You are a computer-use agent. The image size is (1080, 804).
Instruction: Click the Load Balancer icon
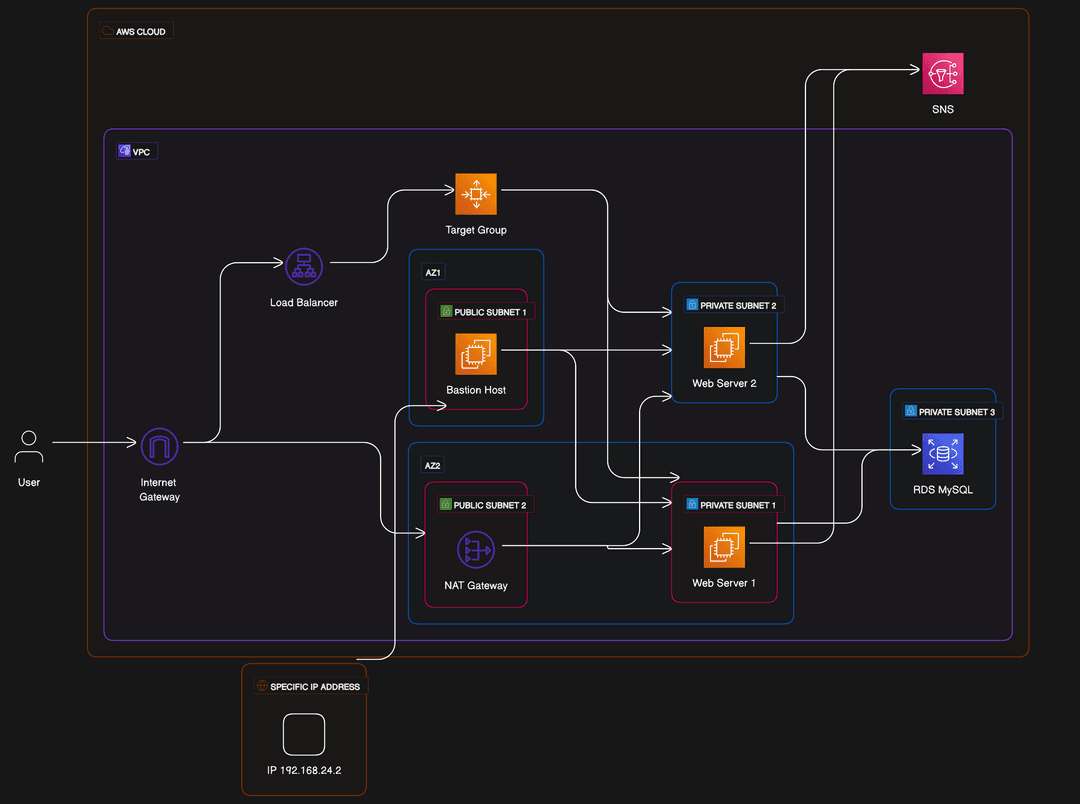303,267
